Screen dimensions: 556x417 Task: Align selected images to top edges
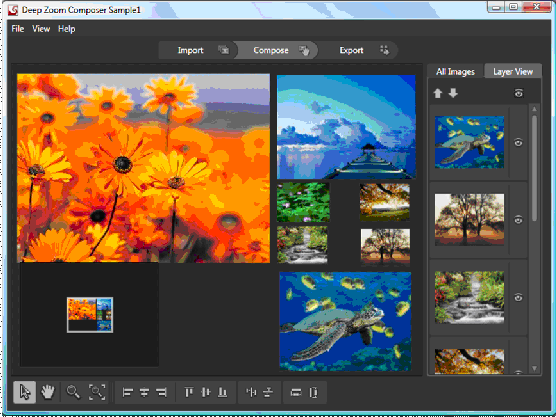point(188,392)
